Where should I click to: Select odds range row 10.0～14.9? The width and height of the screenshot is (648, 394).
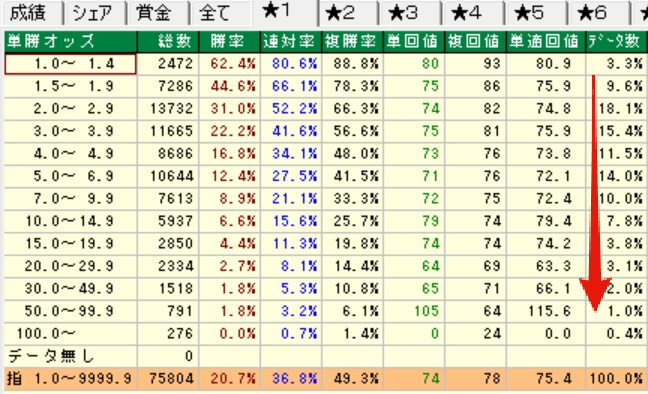click(70, 221)
